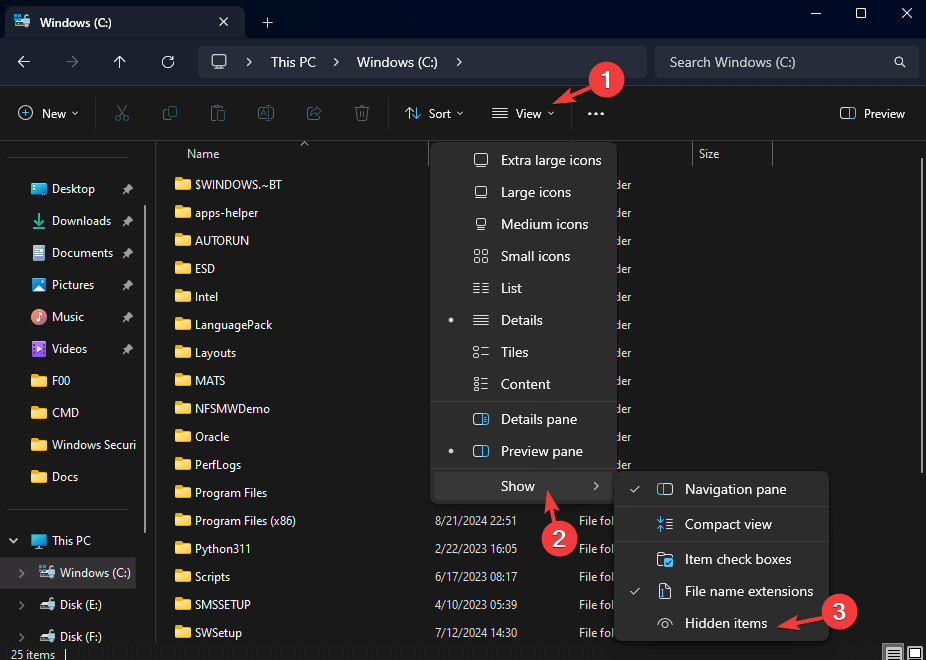Open the New dropdown
The image size is (926, 660).
tap(48, 113)
